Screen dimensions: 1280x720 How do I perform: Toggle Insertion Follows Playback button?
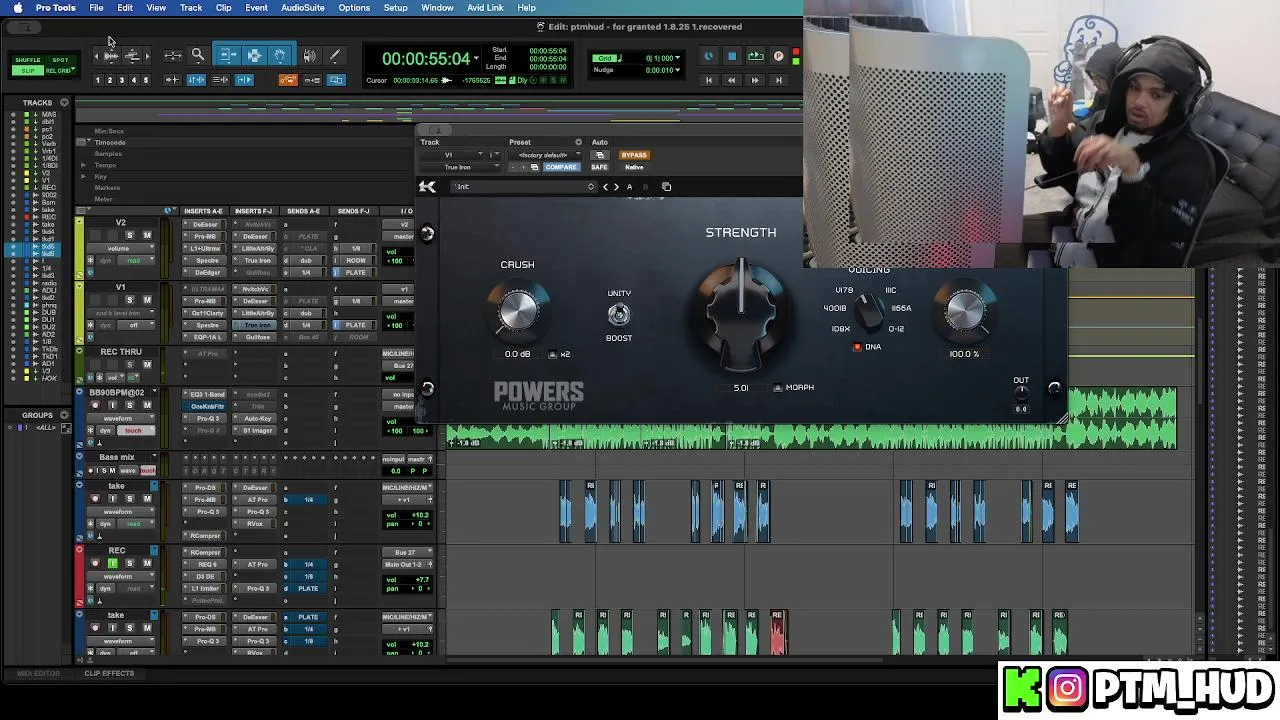[244, 80]
